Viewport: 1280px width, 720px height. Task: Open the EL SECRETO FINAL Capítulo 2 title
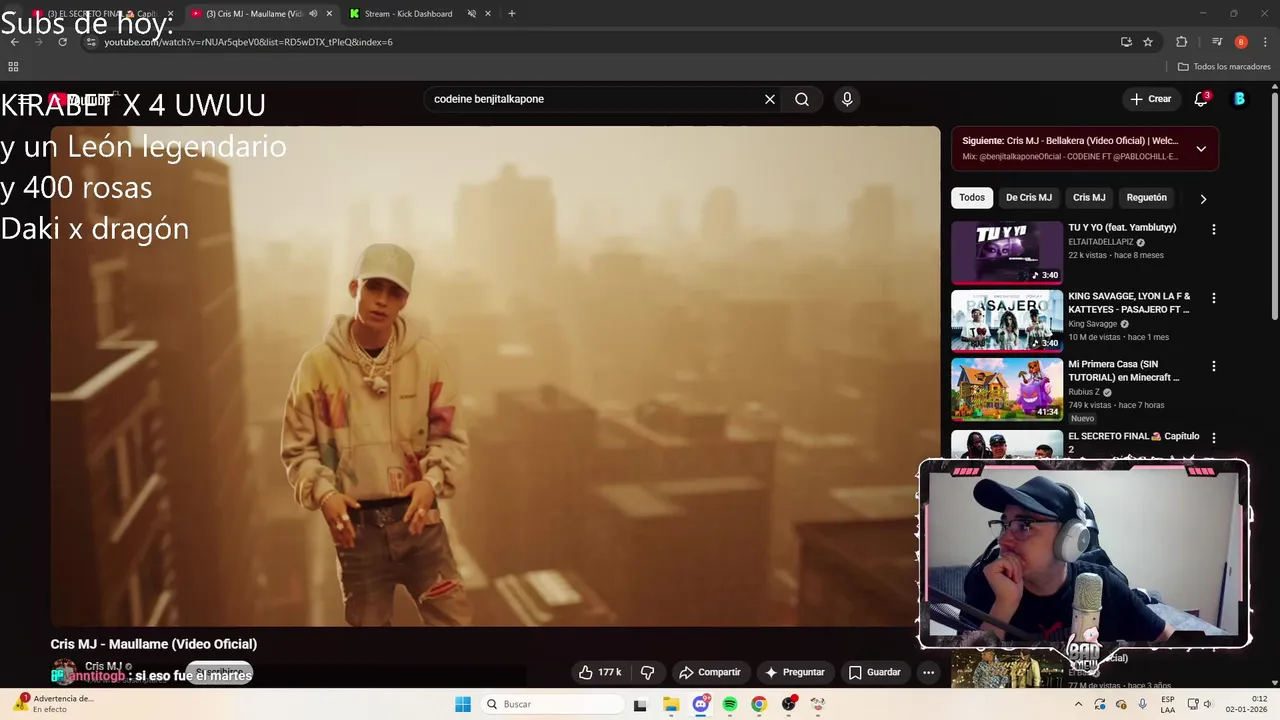(x=1133, y=442)
